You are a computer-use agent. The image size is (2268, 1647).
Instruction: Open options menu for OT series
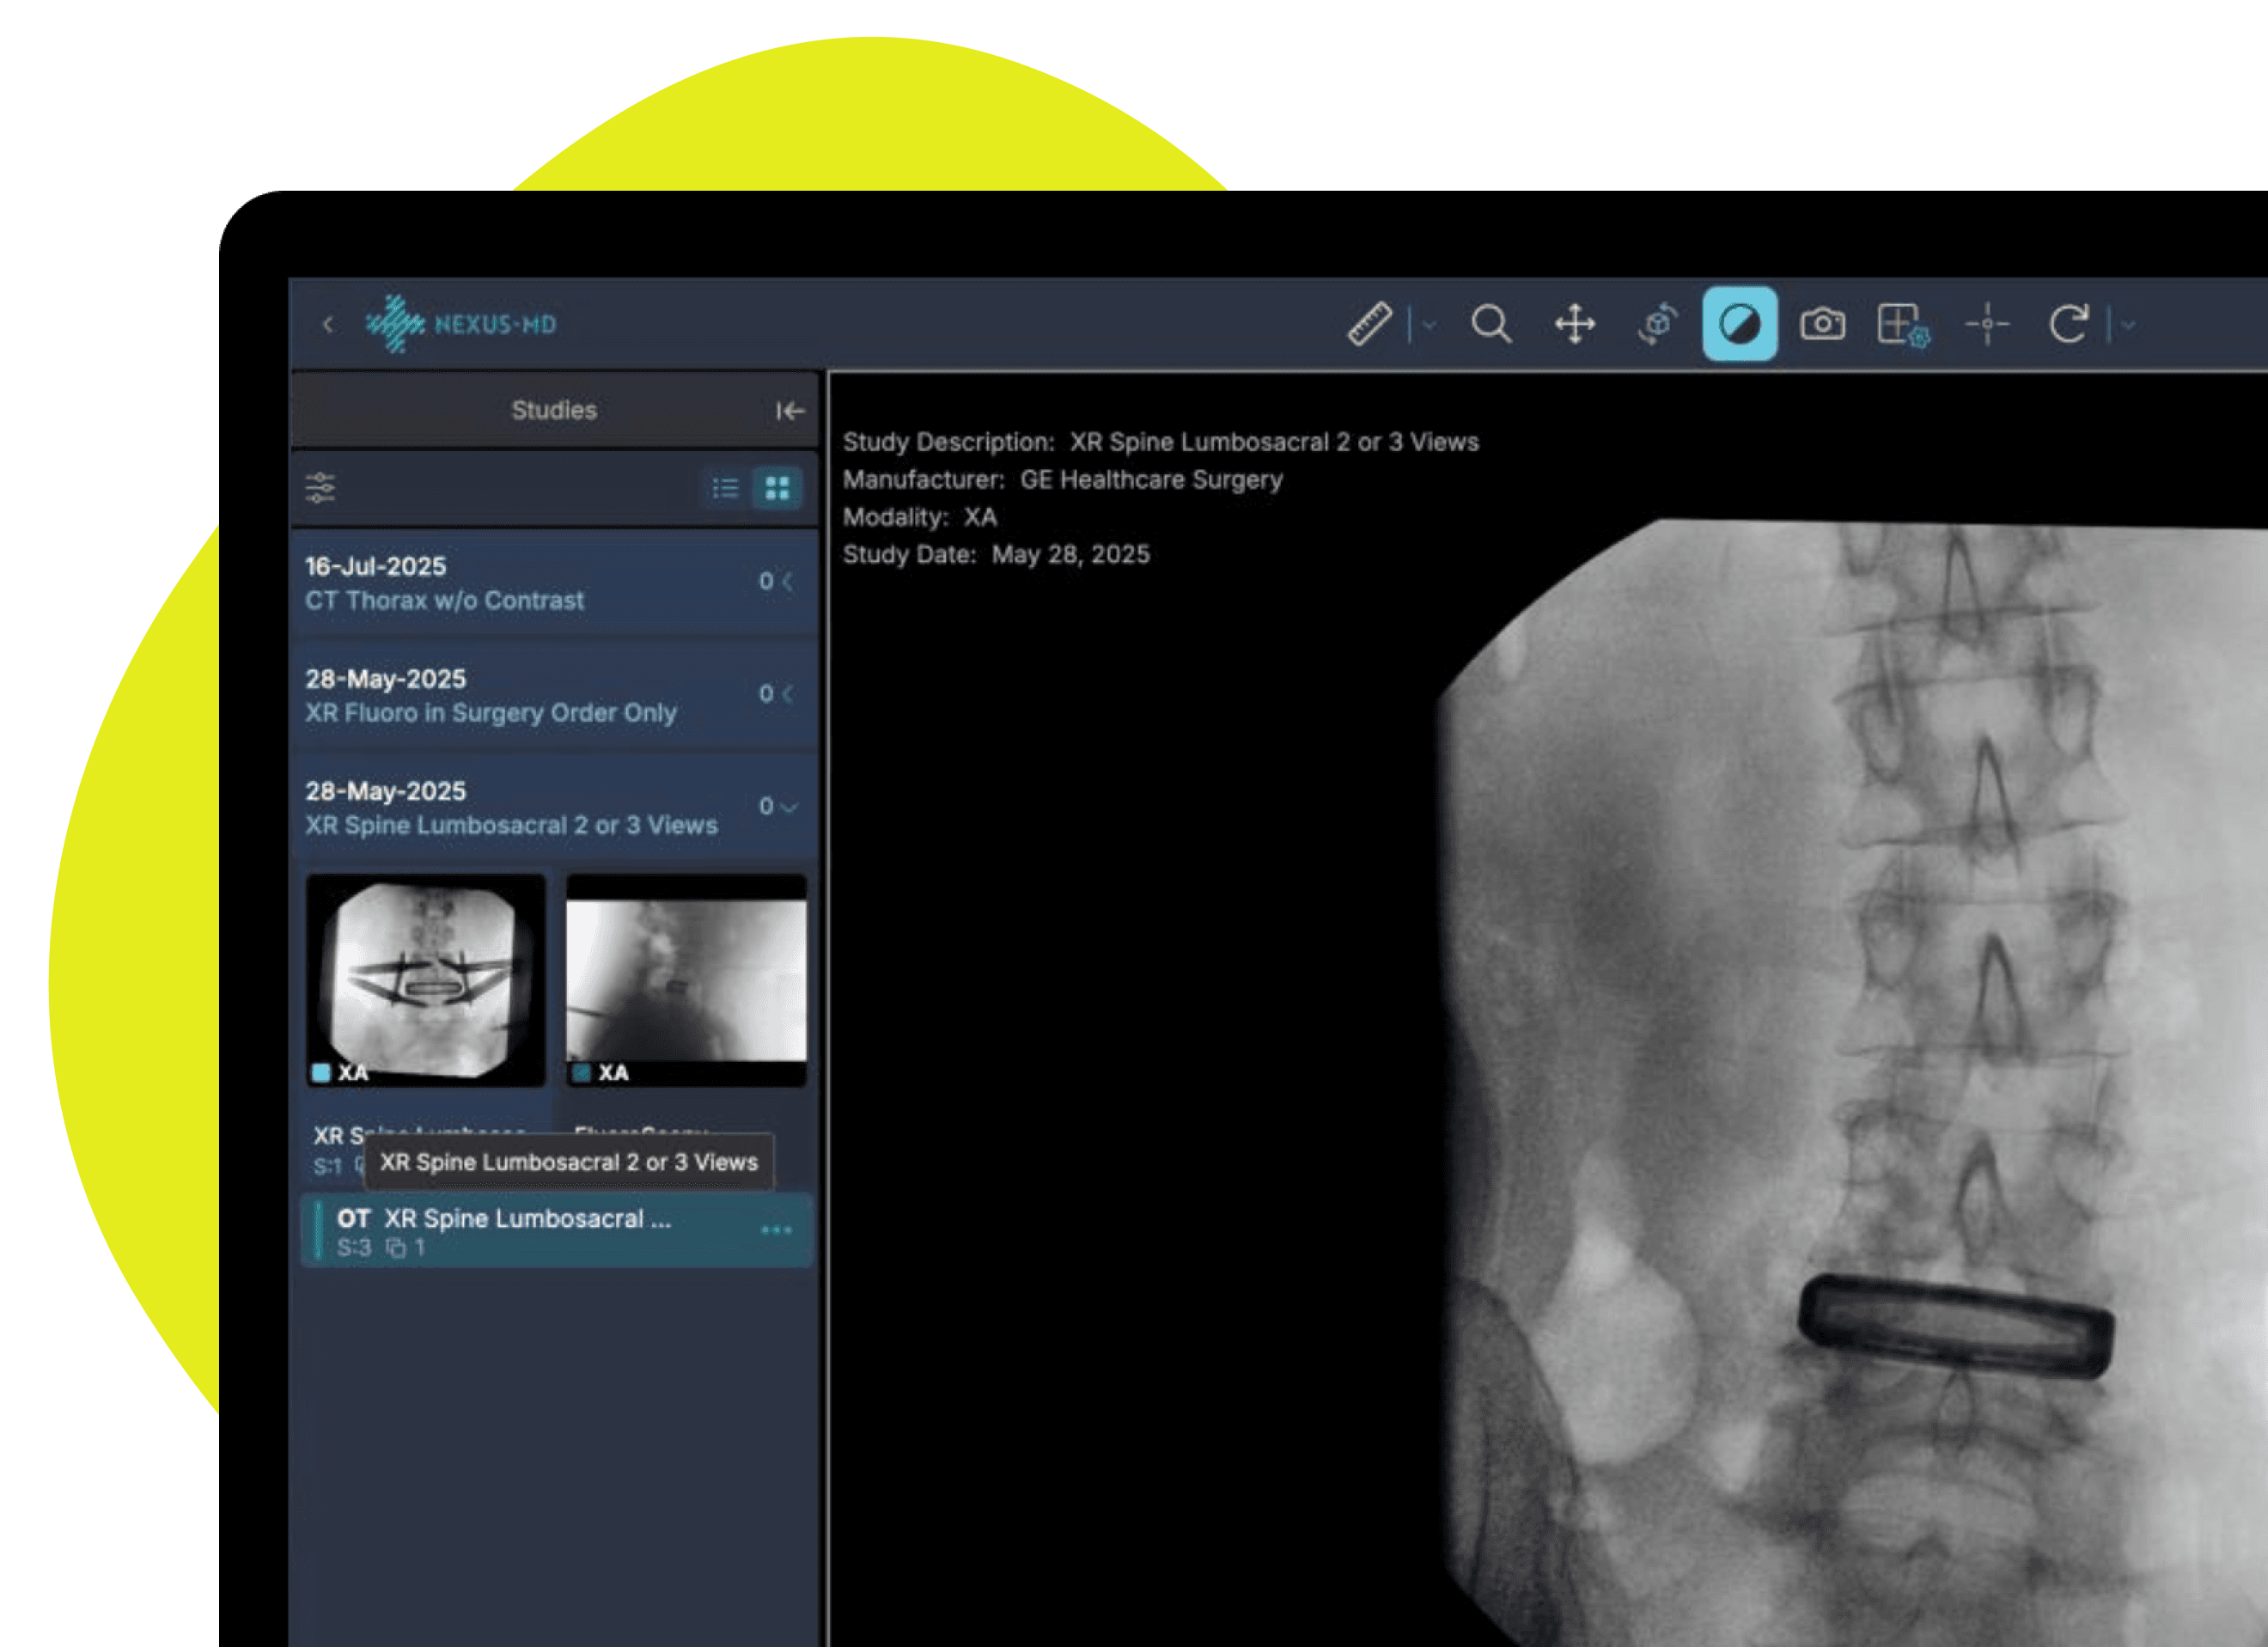(776, 1230)
